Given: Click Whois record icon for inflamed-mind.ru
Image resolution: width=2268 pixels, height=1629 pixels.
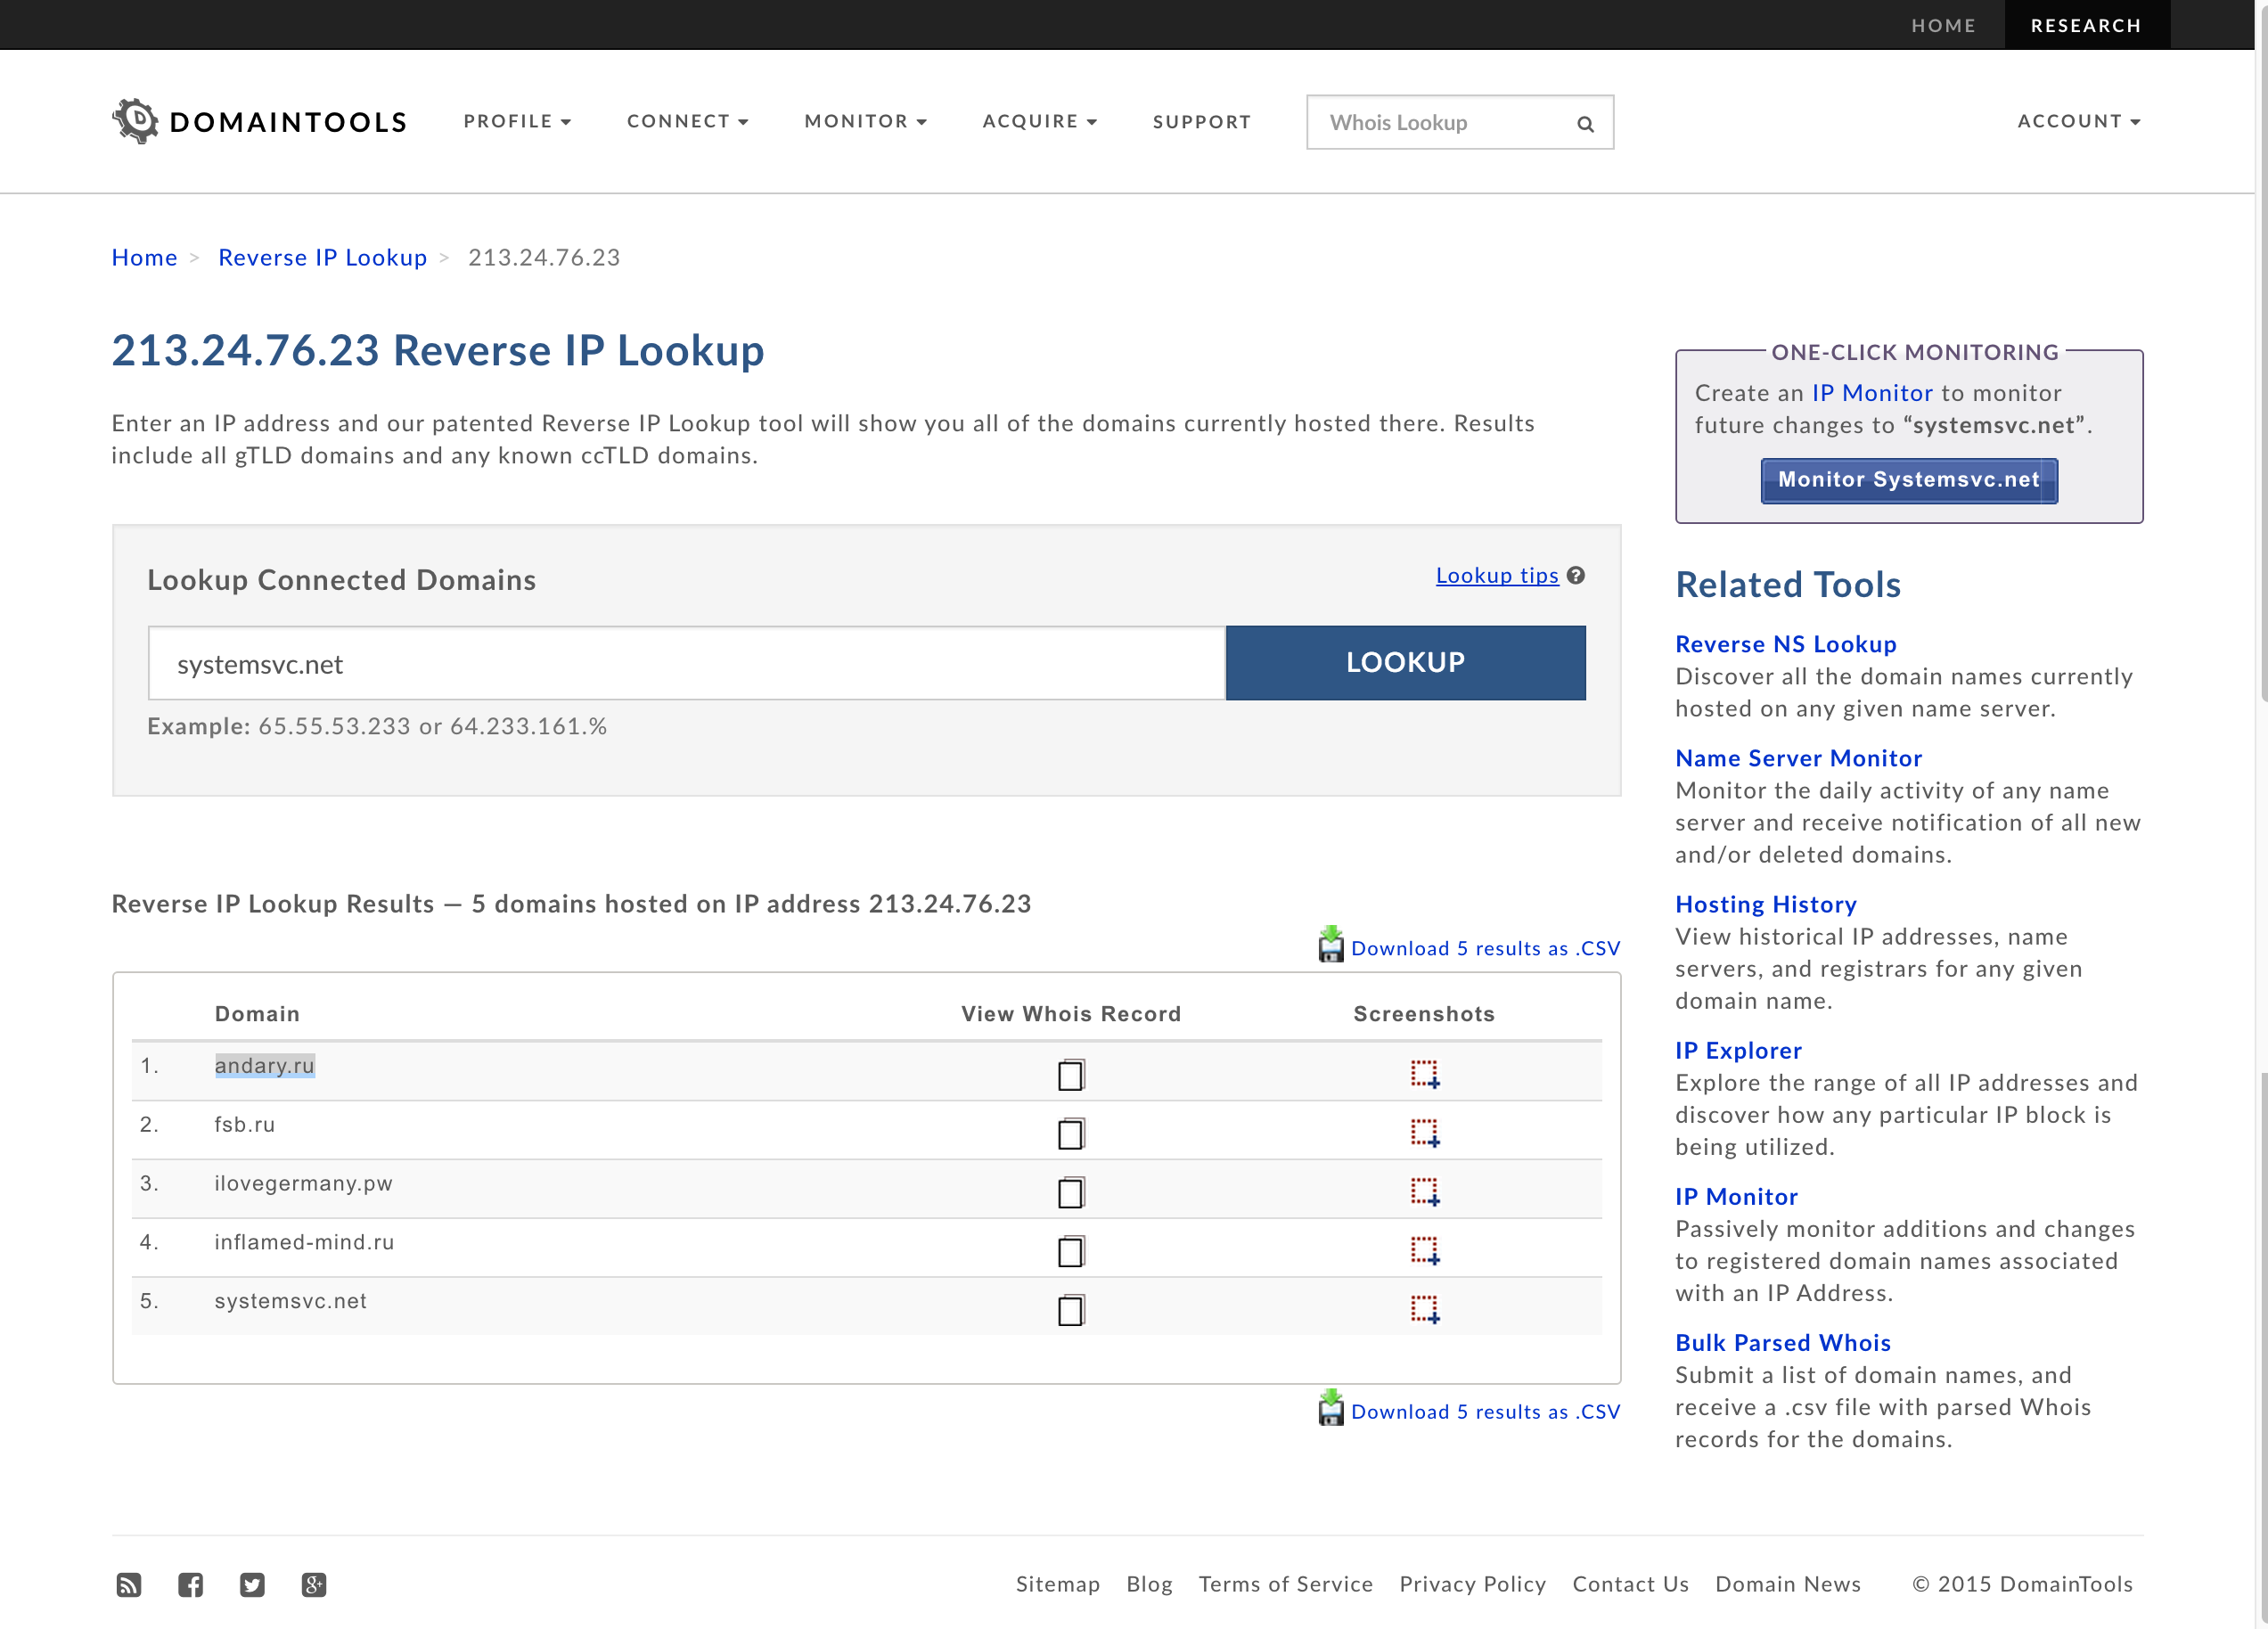Looking at the screenshot, I should click(1070, 1250).
